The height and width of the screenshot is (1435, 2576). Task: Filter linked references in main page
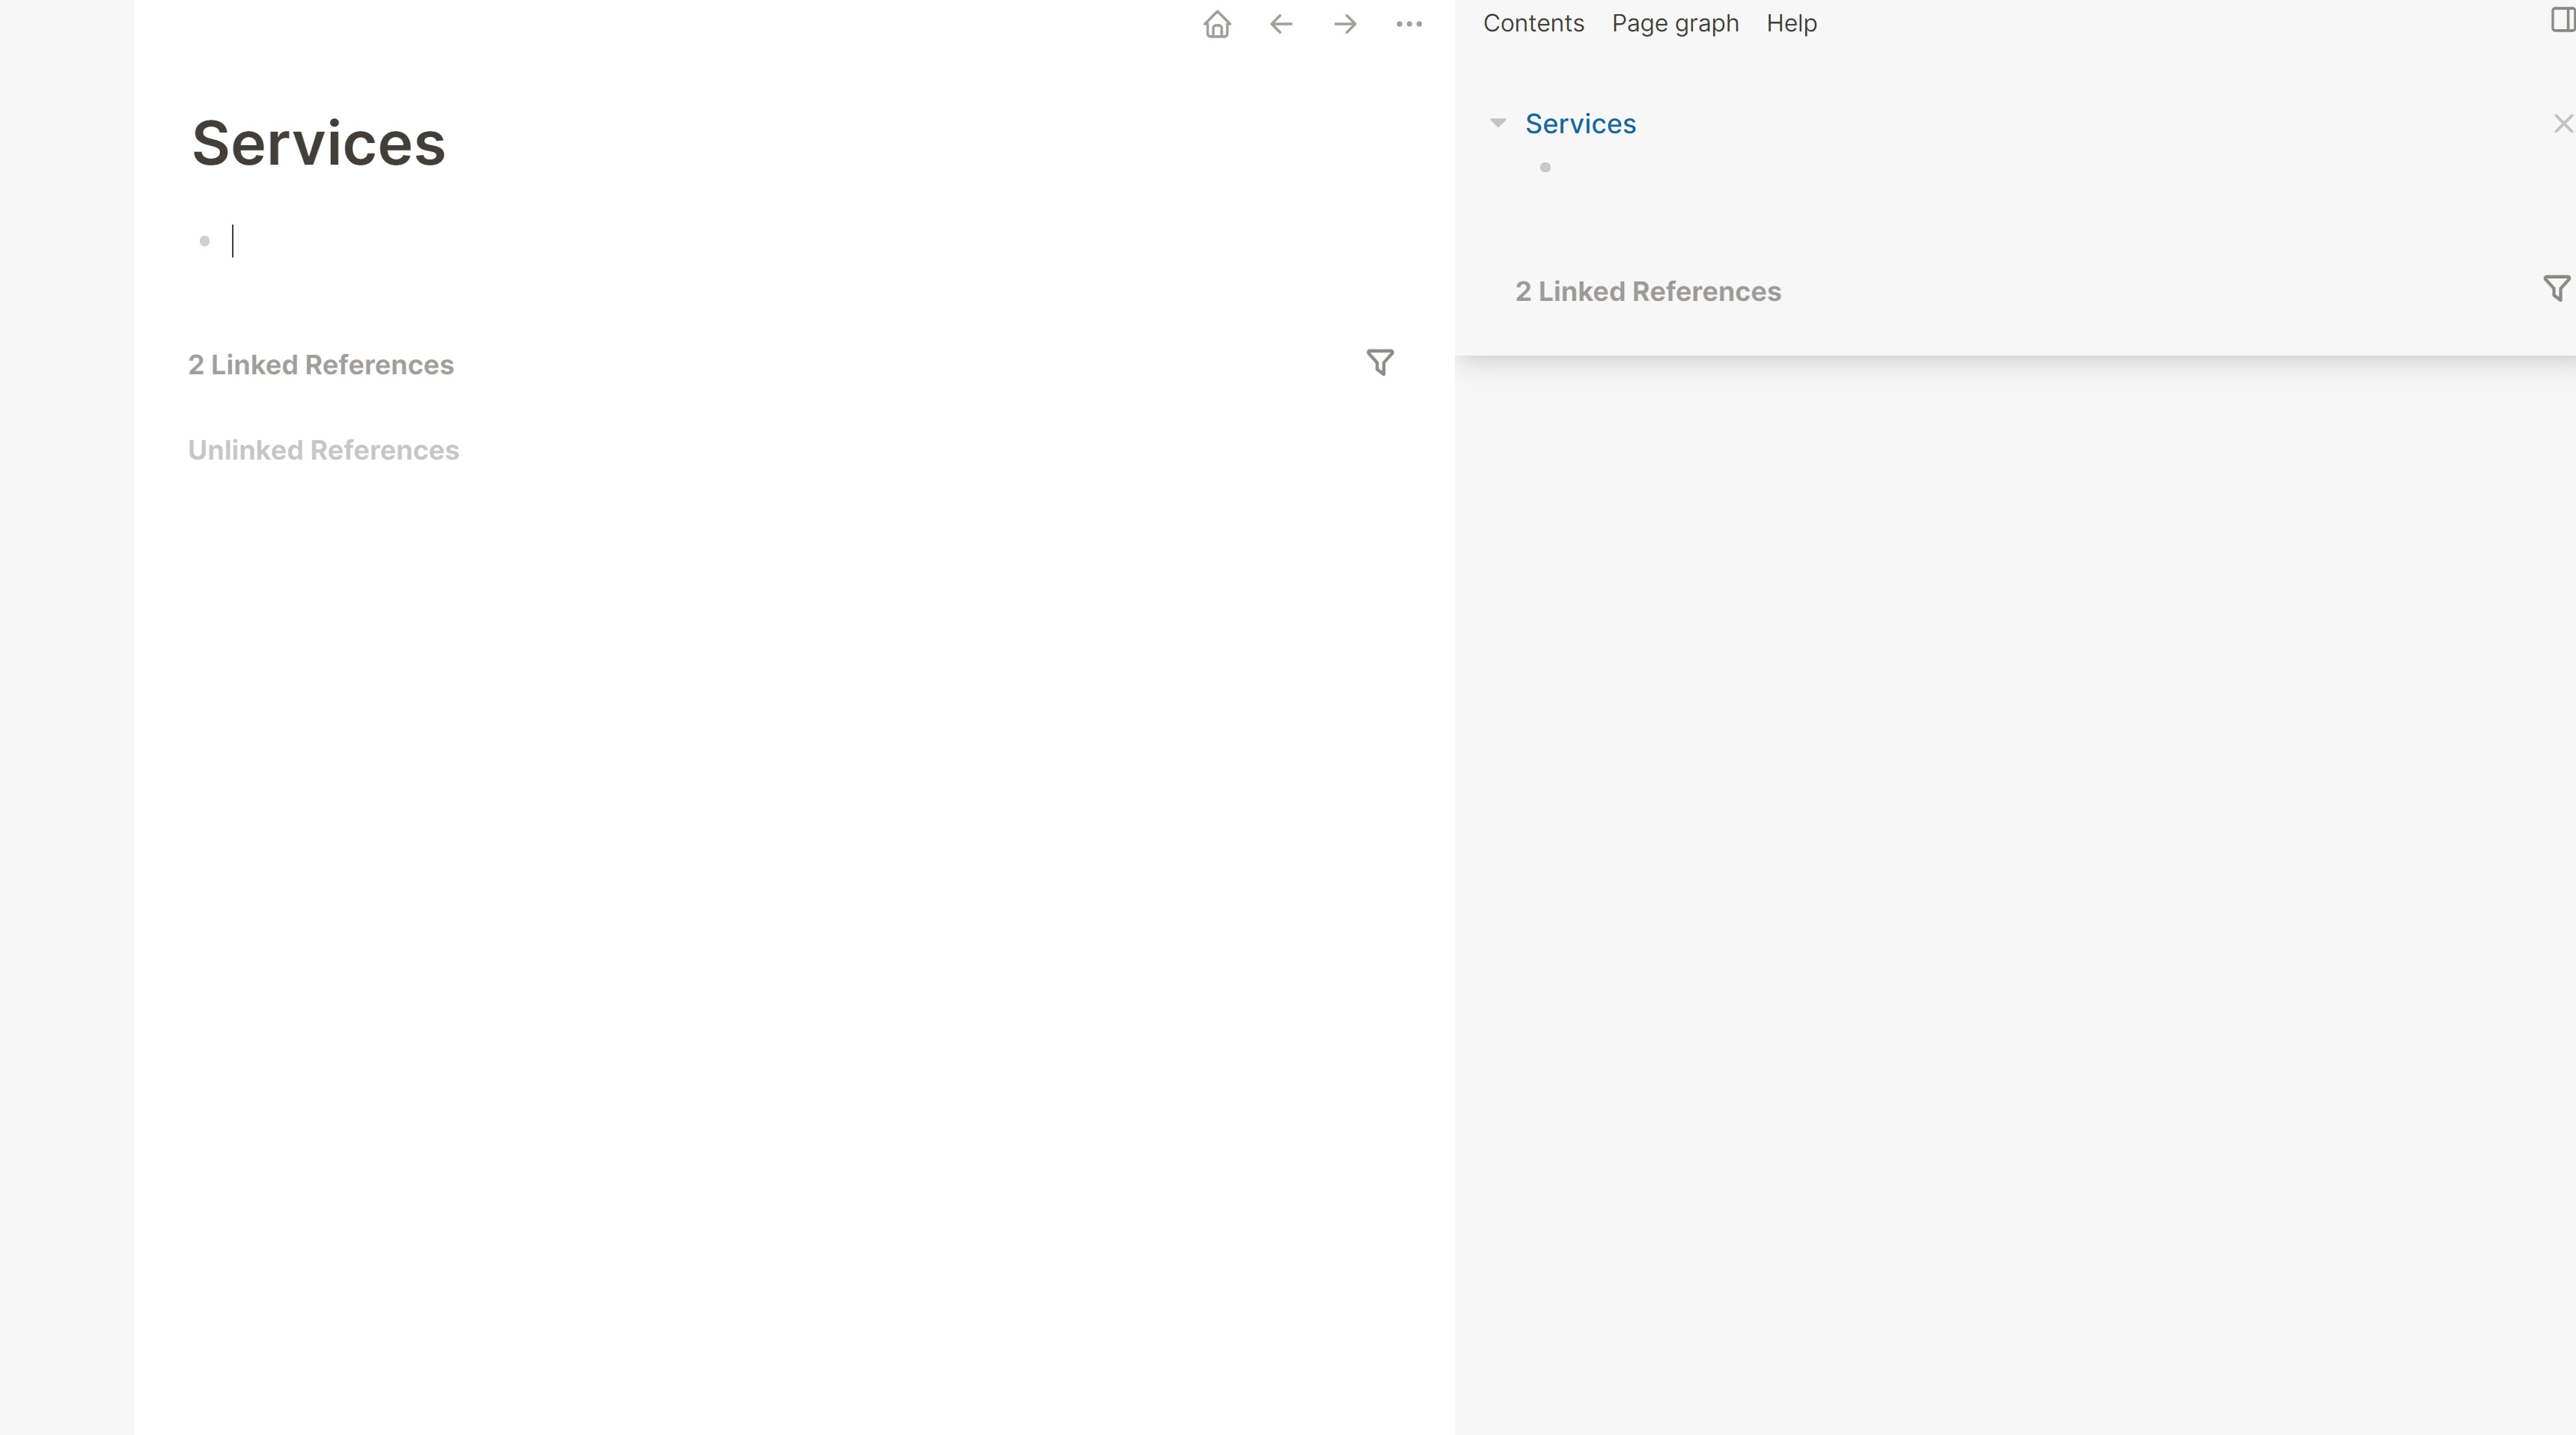click(1380, 362)
